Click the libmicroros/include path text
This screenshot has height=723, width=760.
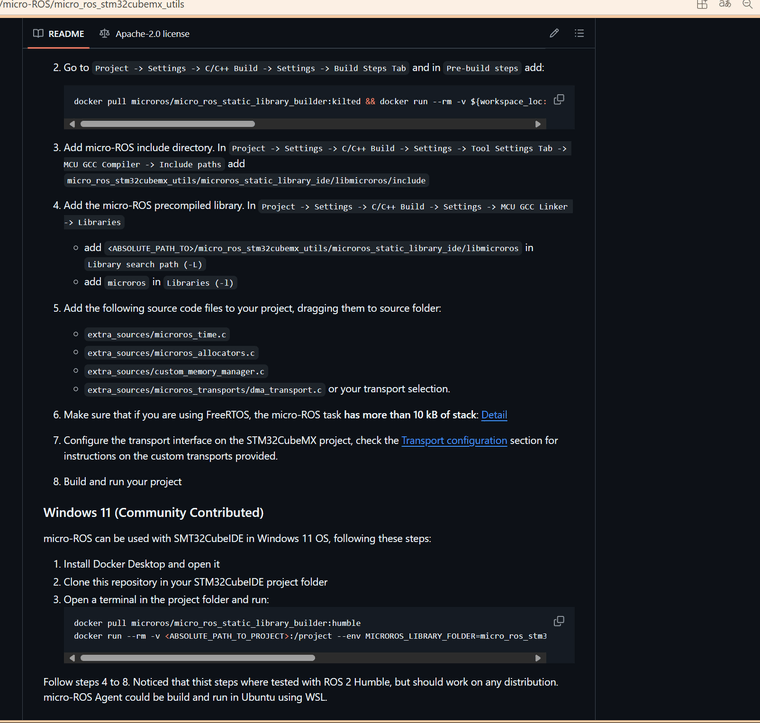point(246,181)
